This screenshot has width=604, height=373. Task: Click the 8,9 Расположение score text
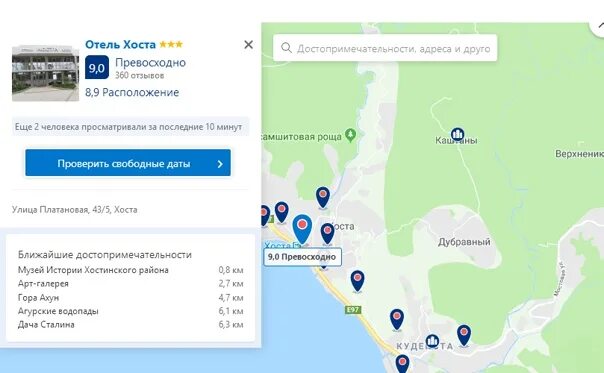click(x=132, y=92)
